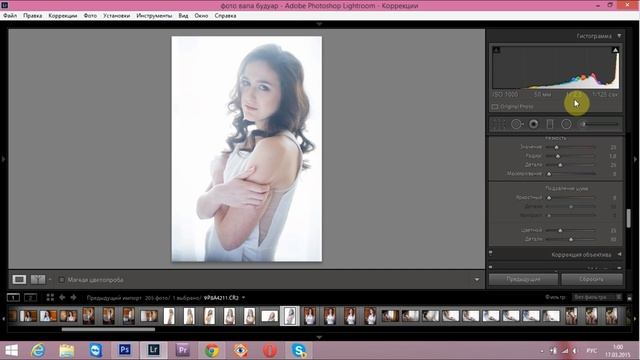The width and height of the screenshot is (640, 360).
Task: Select the highlighted filmstrip thumbnail
Action: pyautogui.click(x=290, y=316)
